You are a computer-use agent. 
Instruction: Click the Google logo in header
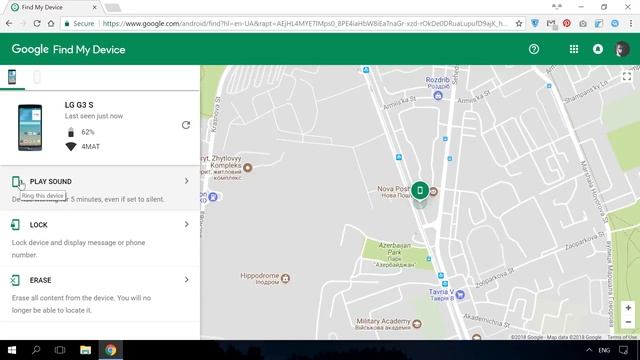pyautogui.click(x=30, y=49)
